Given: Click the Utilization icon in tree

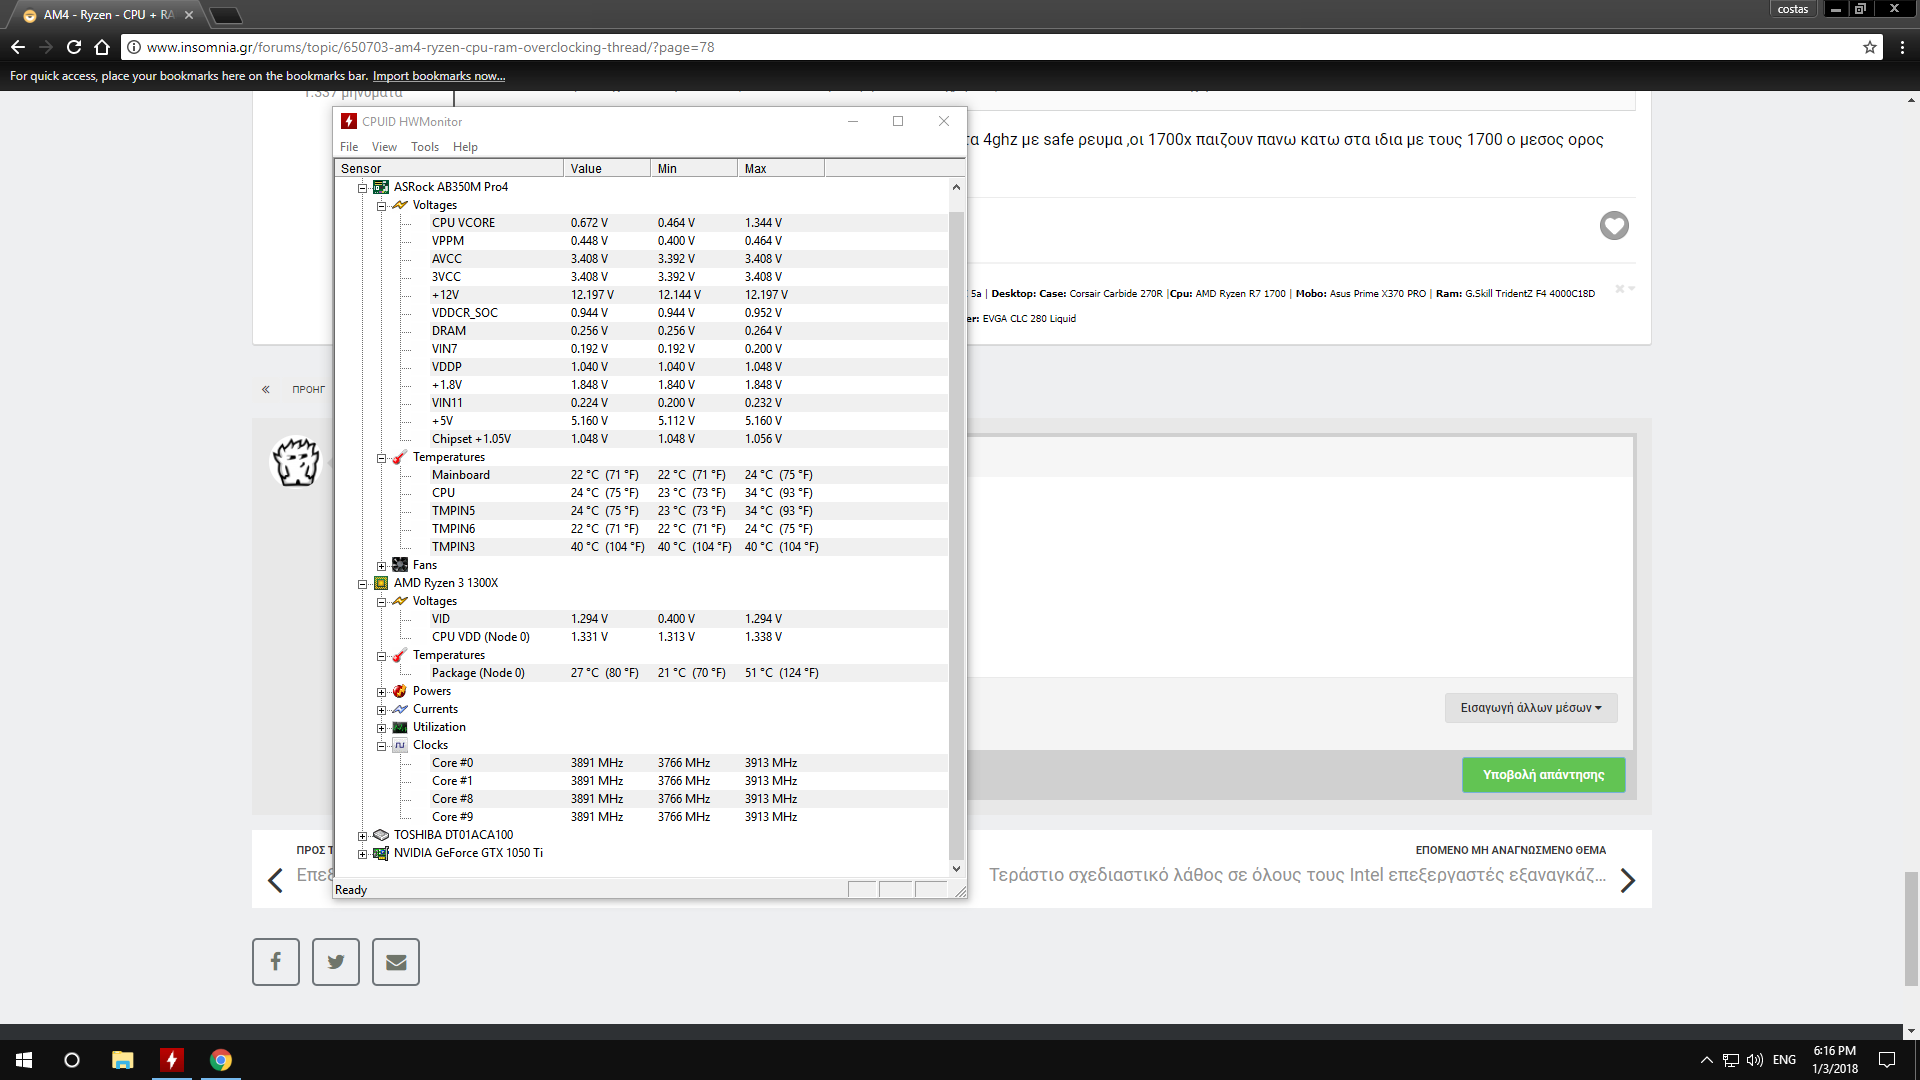Looking at the screenshot, I should point(400,727).
